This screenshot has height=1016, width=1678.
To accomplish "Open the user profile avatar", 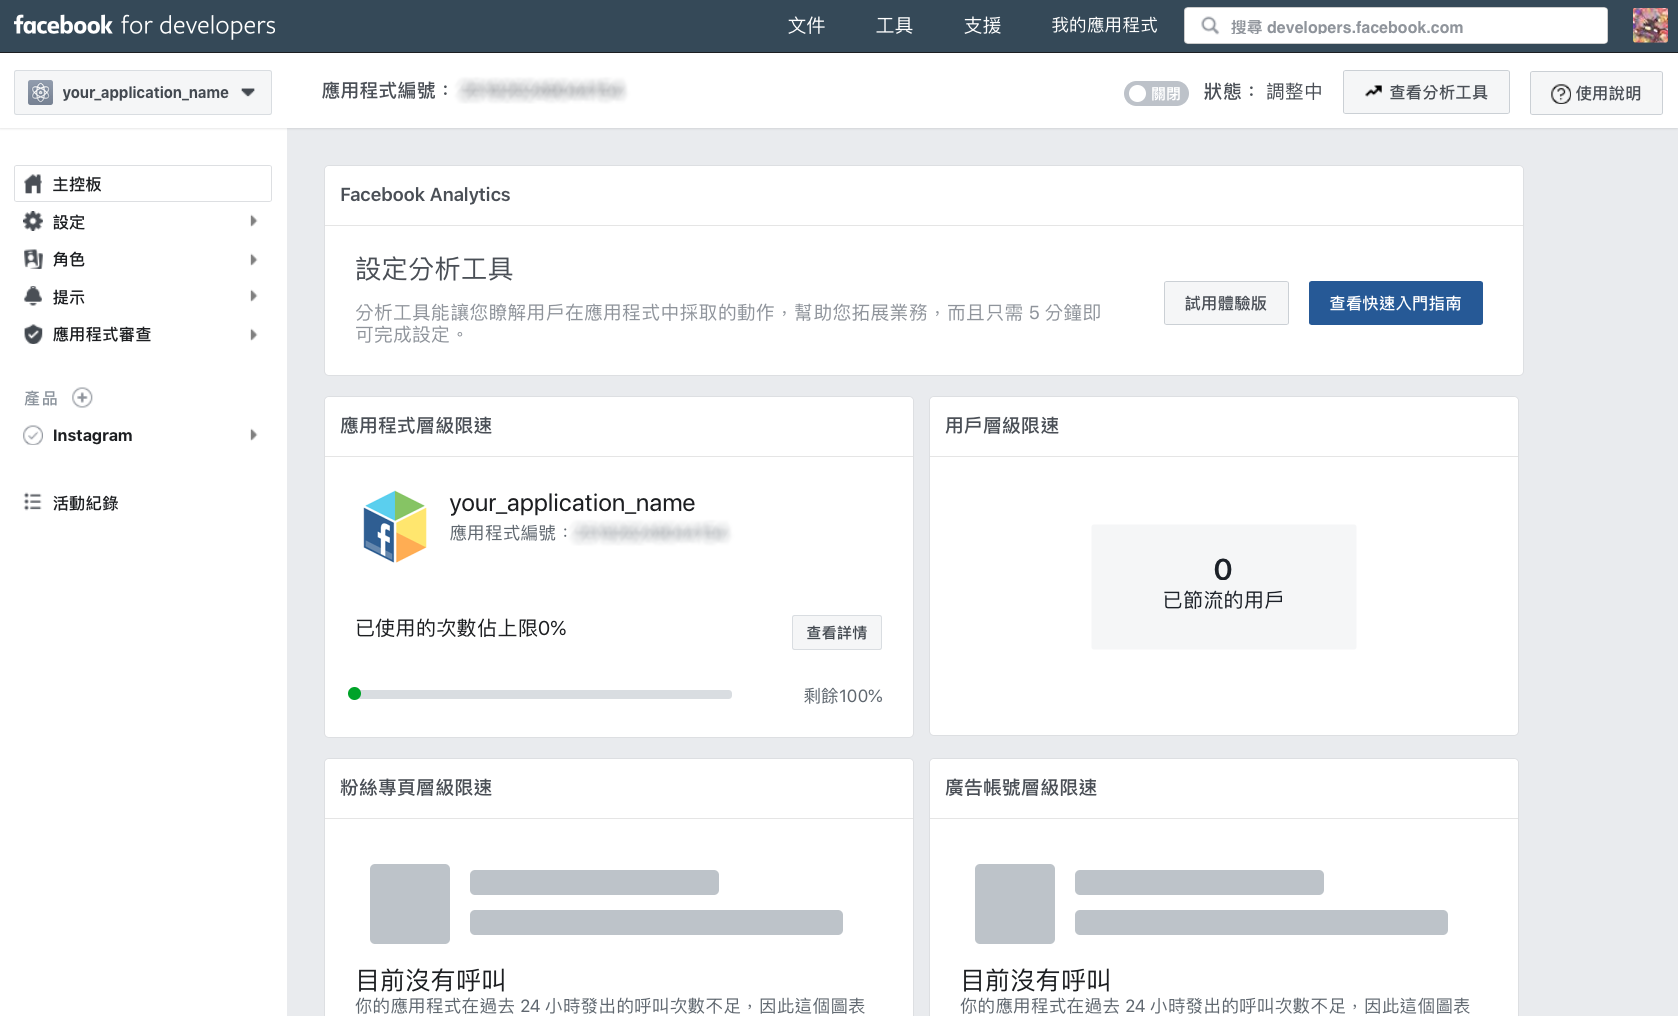I will coord(1650,26).
